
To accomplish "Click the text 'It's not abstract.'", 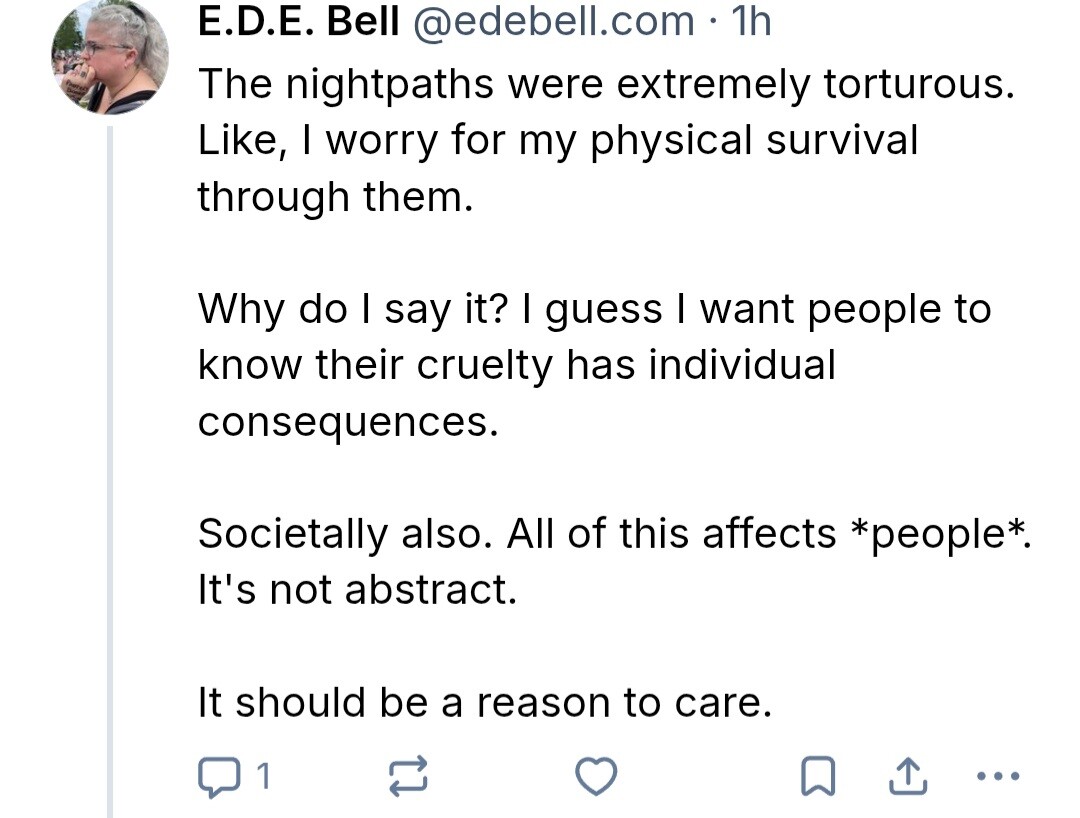I will coord(357,590).
